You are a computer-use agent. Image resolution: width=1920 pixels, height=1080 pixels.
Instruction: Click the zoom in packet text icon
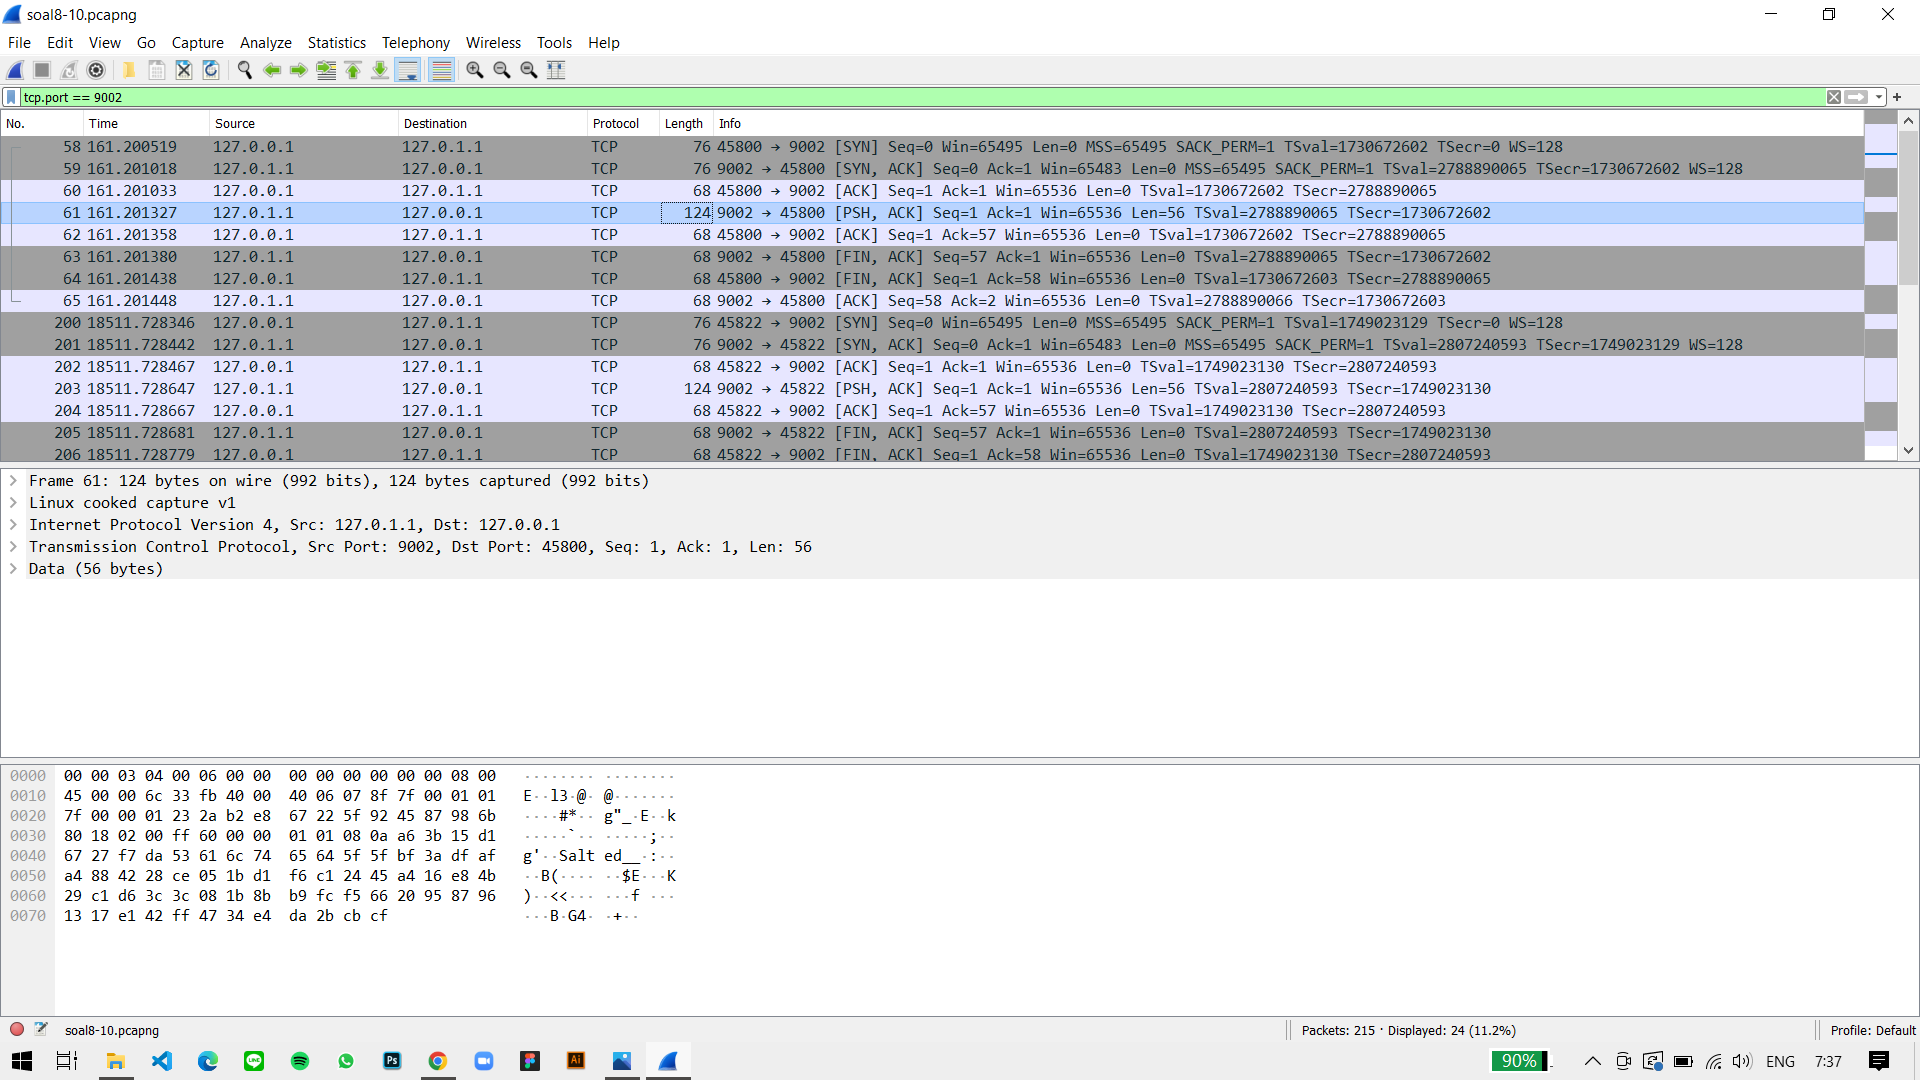(x=475, y=70)
